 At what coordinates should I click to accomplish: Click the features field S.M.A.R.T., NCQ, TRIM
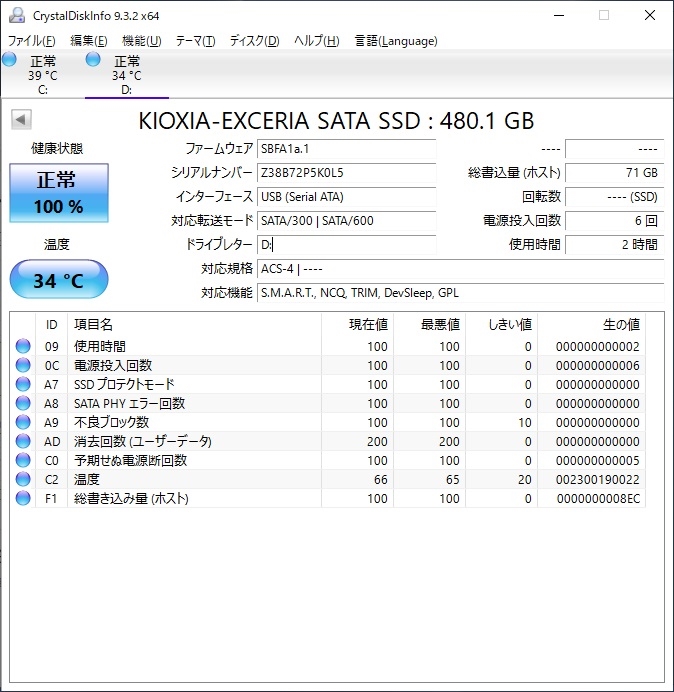tap(461, 293)
